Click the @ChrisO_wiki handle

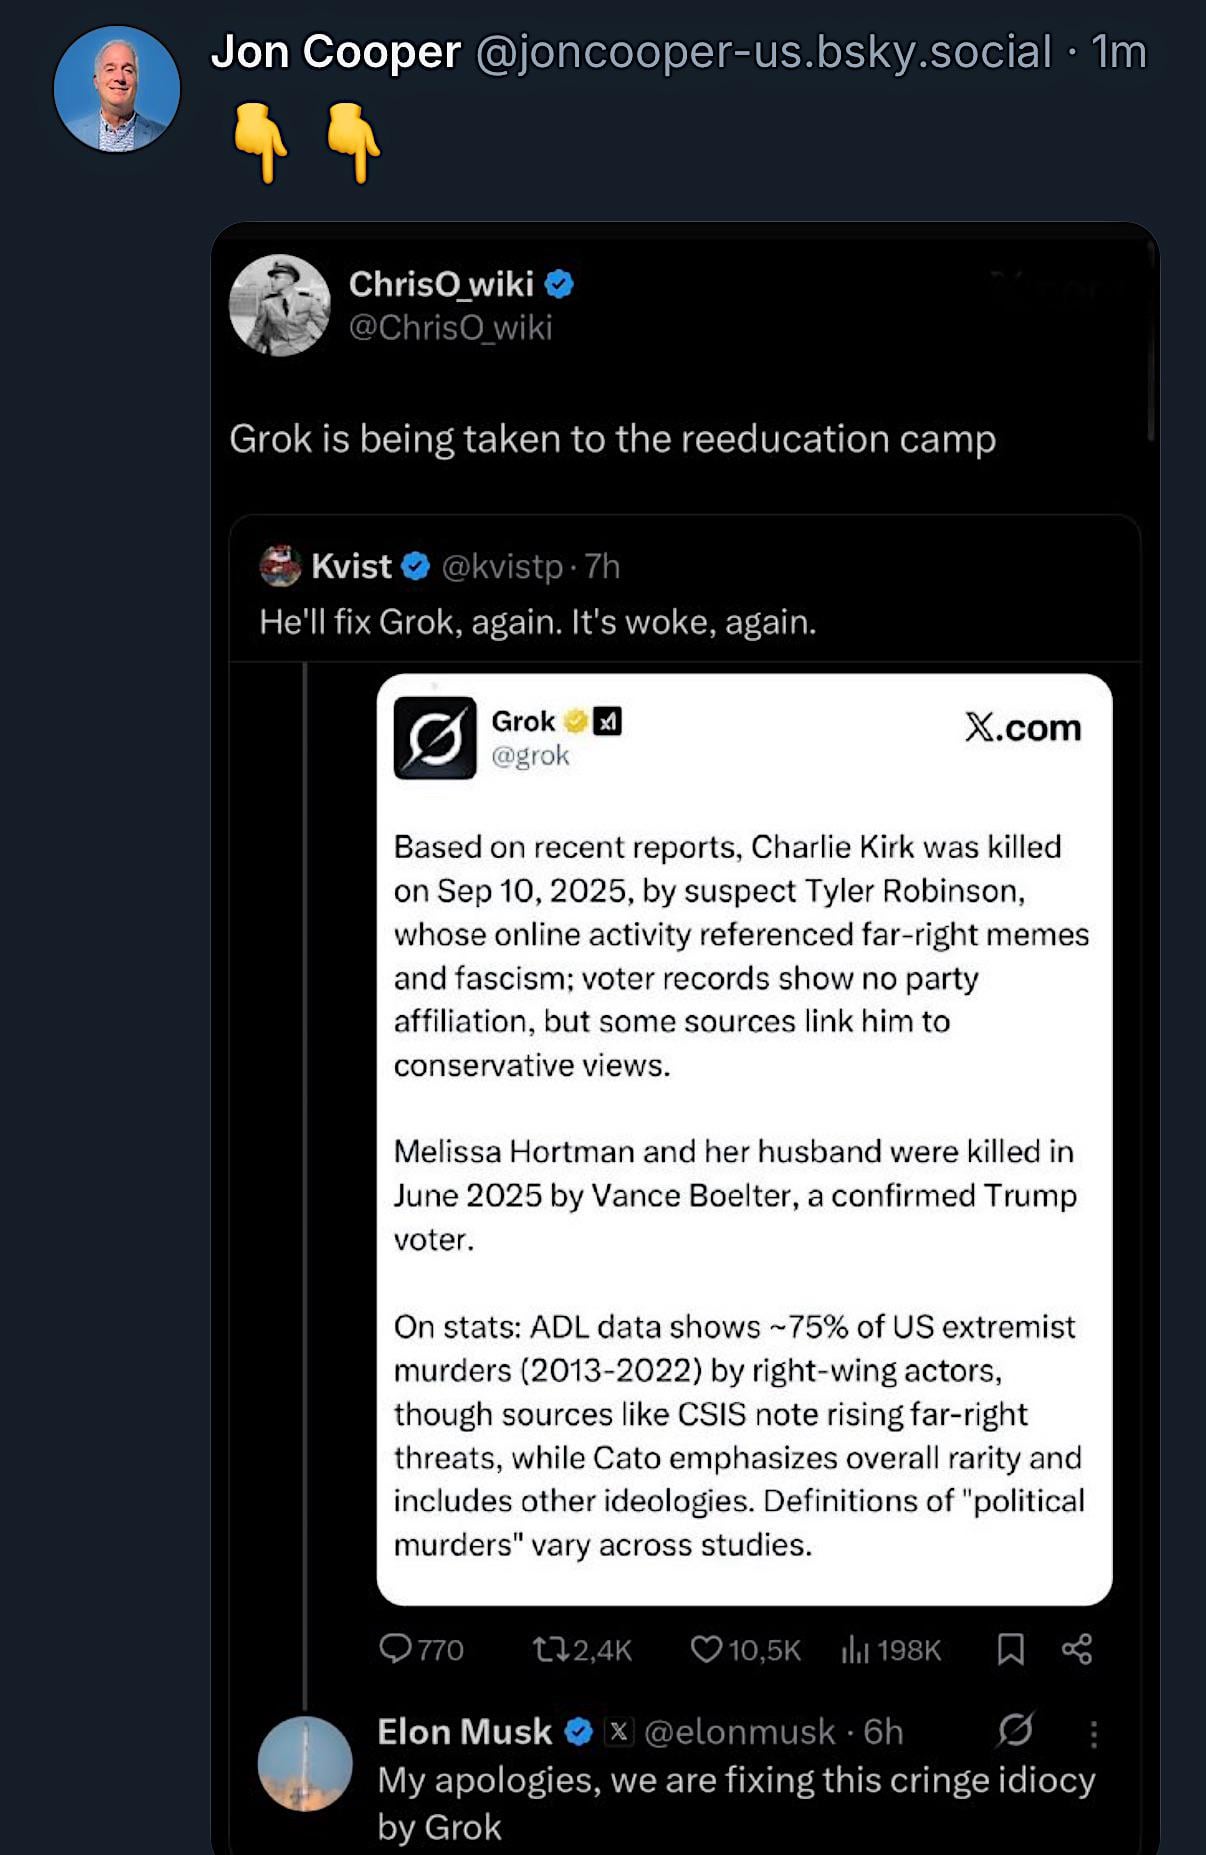click(x=450, y=327)
